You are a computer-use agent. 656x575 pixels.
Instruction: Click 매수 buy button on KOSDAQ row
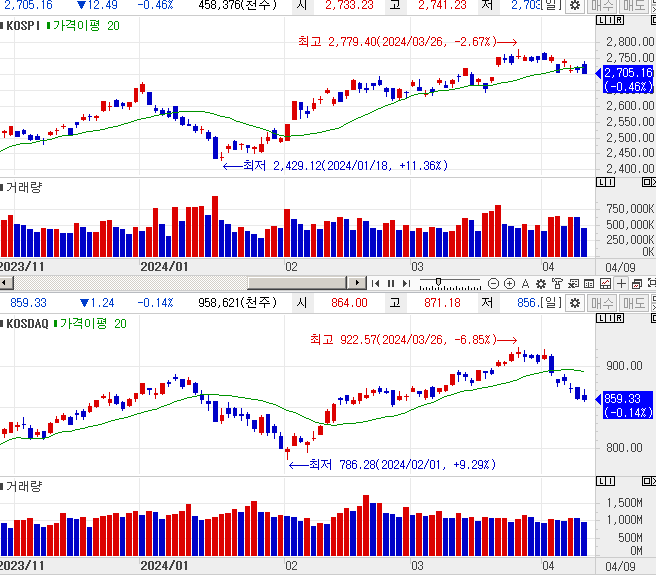click(602, 302)
